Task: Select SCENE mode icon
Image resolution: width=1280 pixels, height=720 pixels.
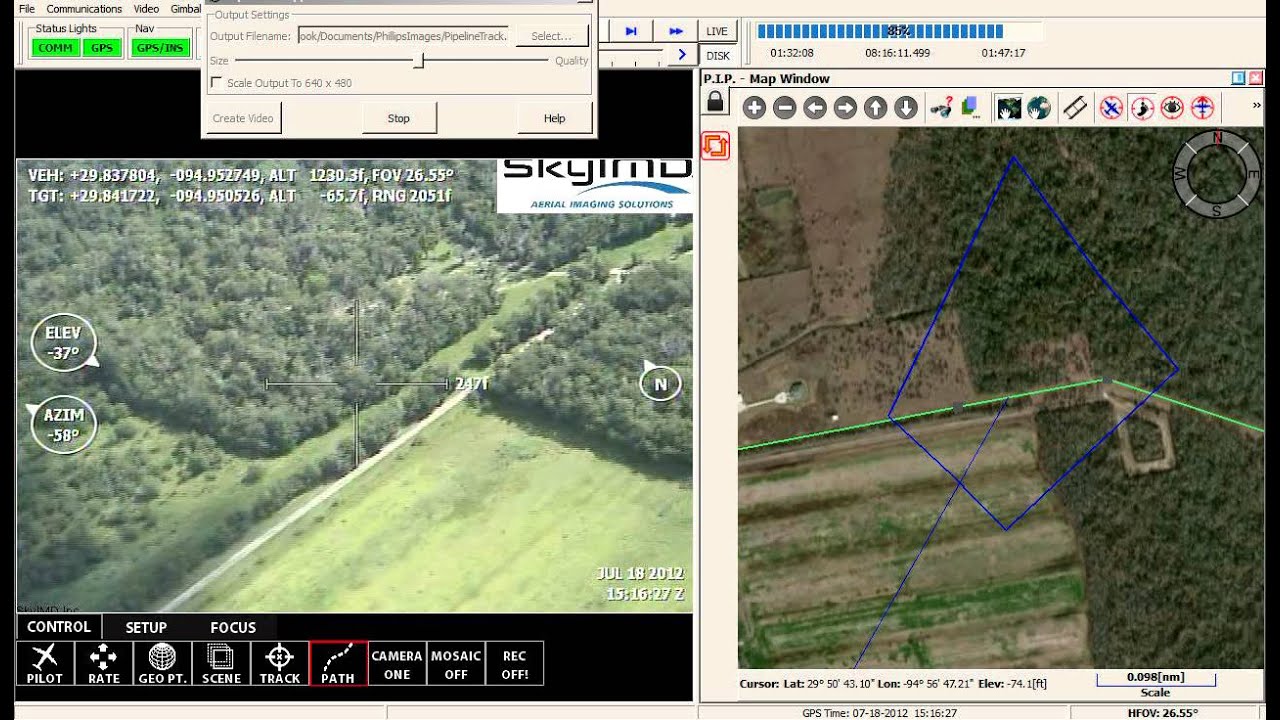Action: point(221,663)
